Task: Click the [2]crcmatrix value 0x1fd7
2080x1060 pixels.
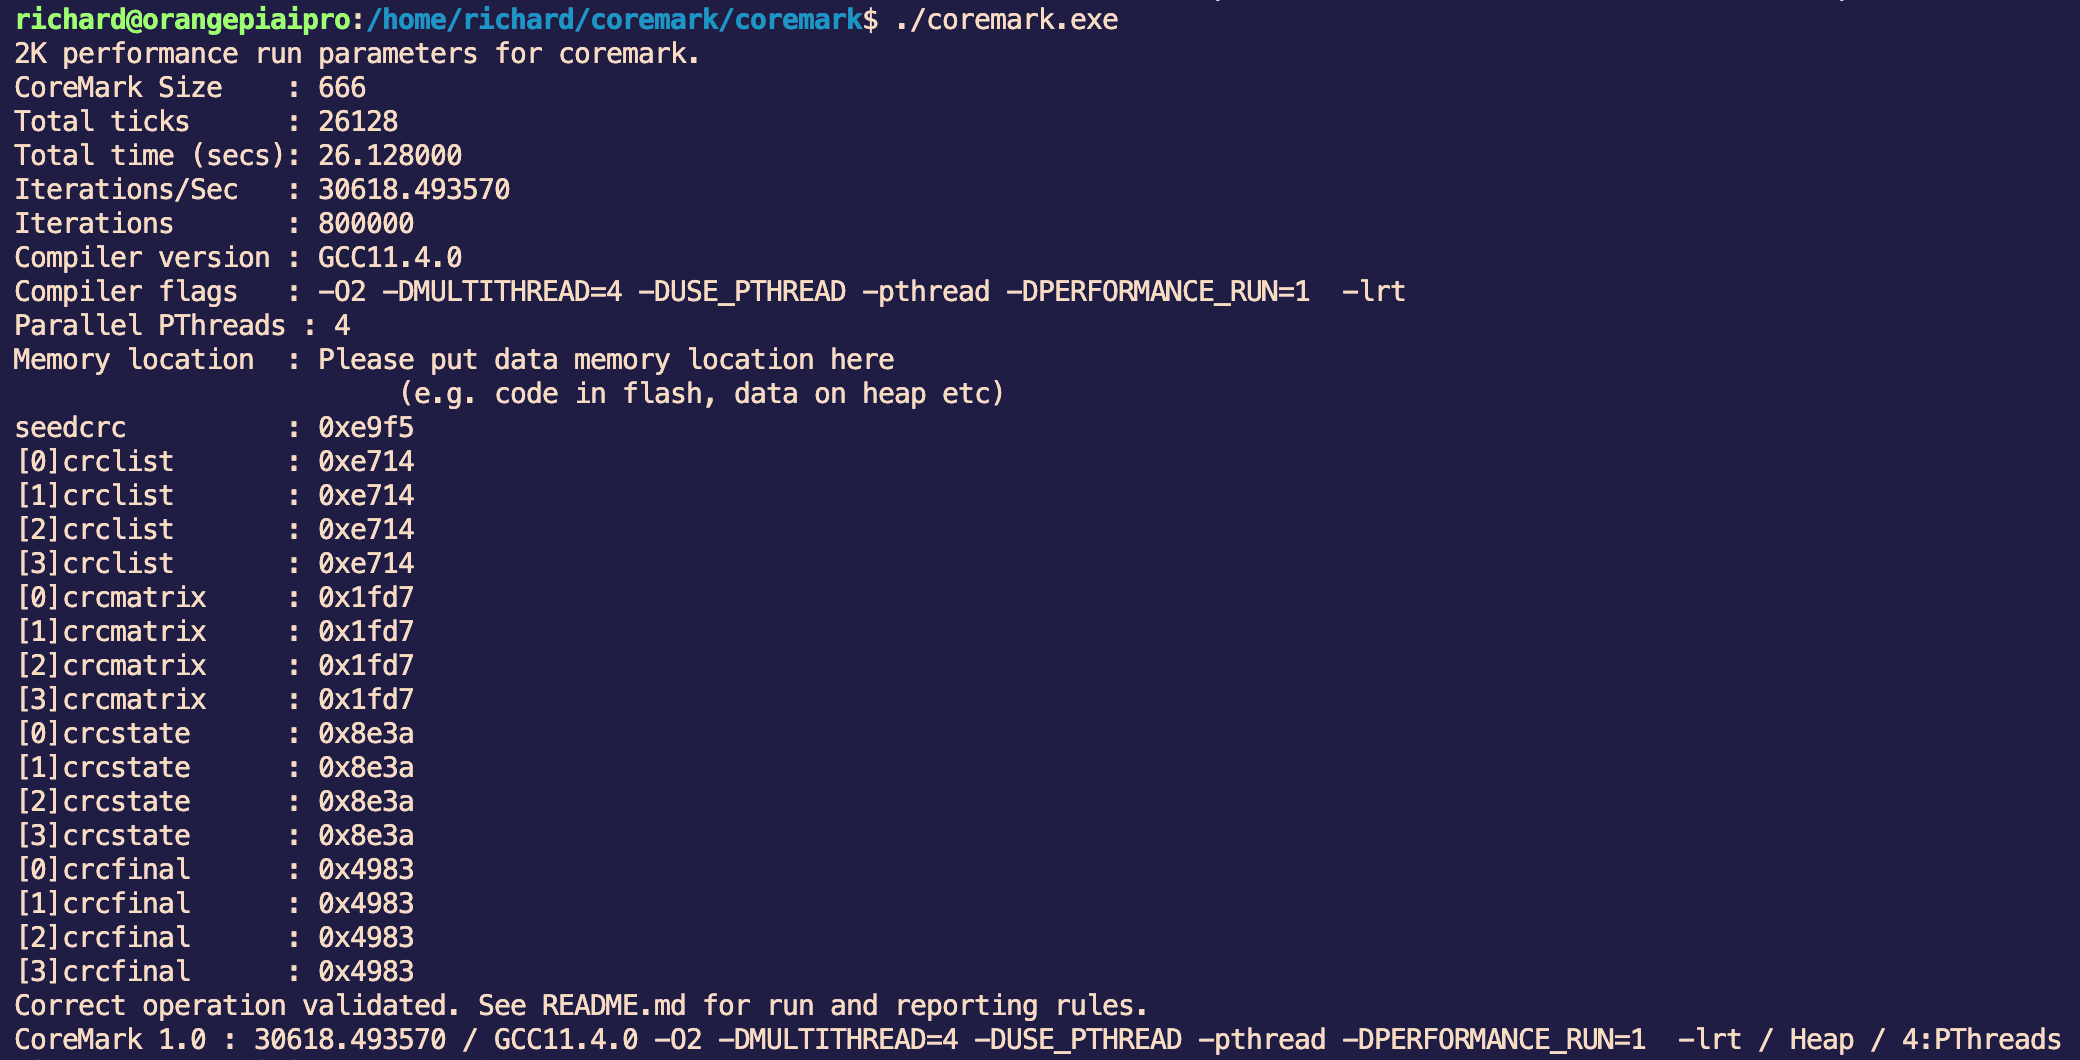Action: tap(366, 665)
